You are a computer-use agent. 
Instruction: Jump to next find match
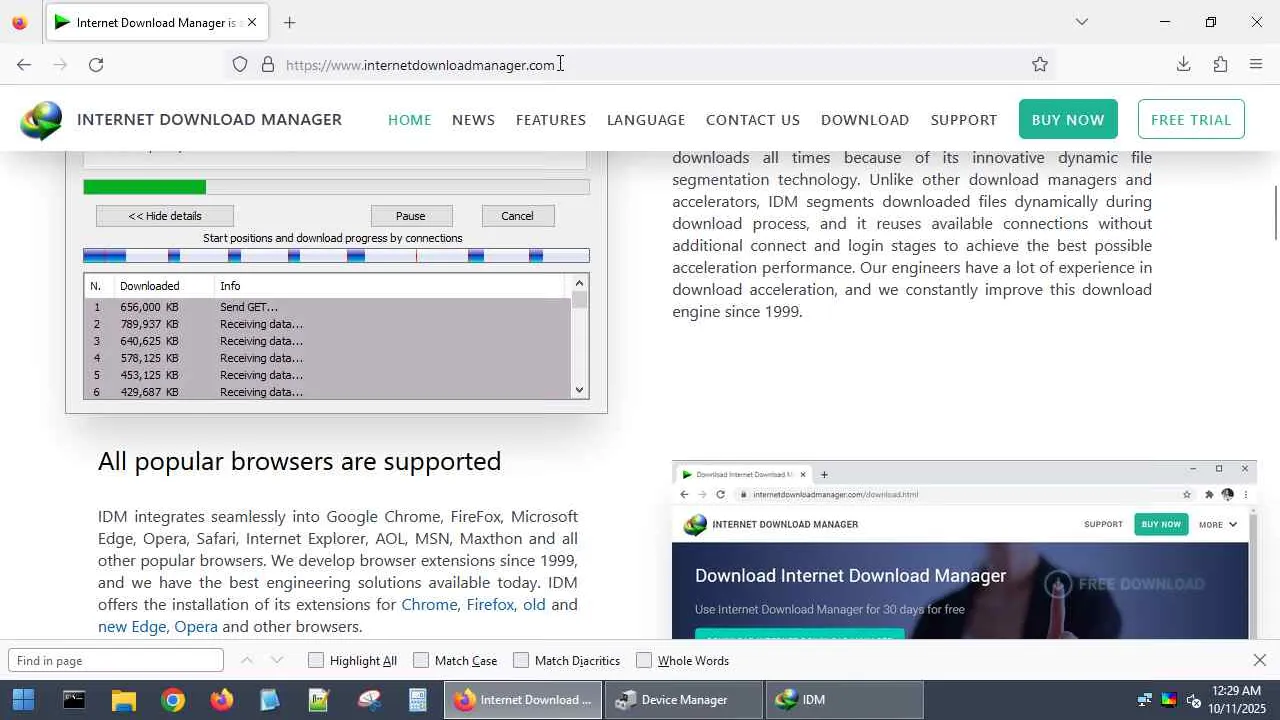277,660
